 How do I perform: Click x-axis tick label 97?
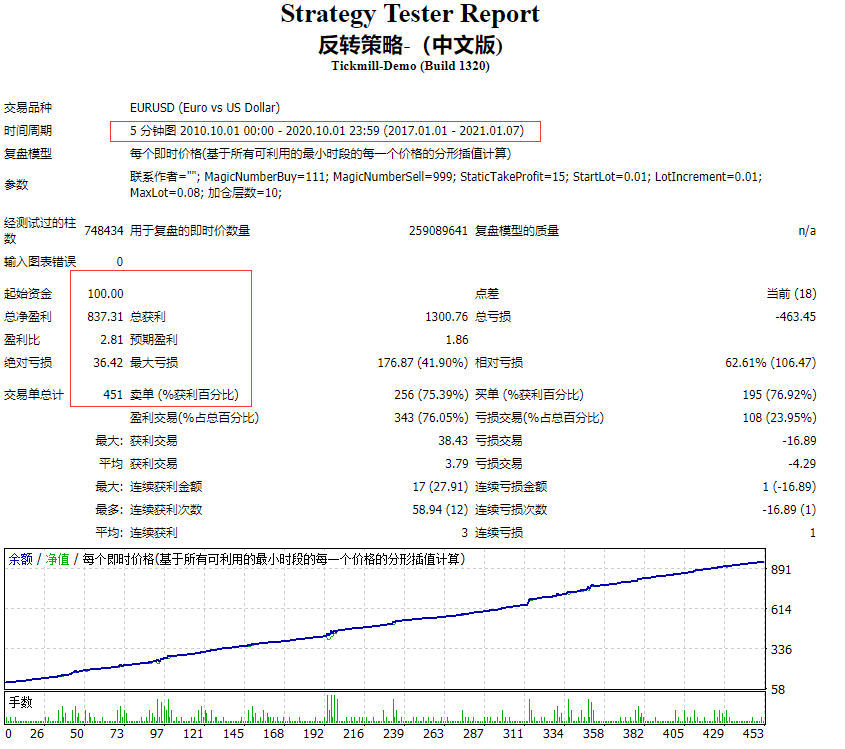click(156, 734)
